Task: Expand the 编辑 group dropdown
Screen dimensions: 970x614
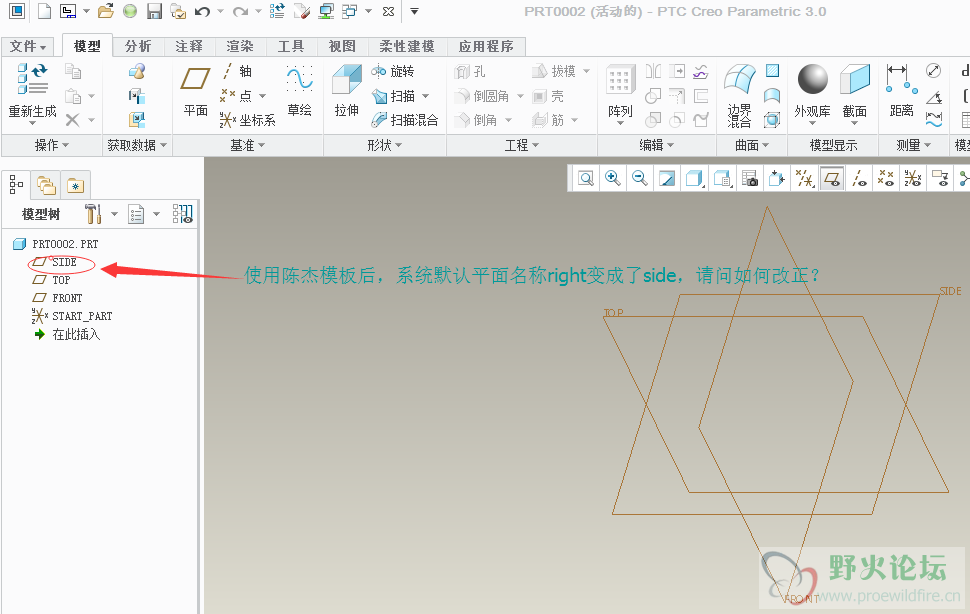Action: [656, 145]
